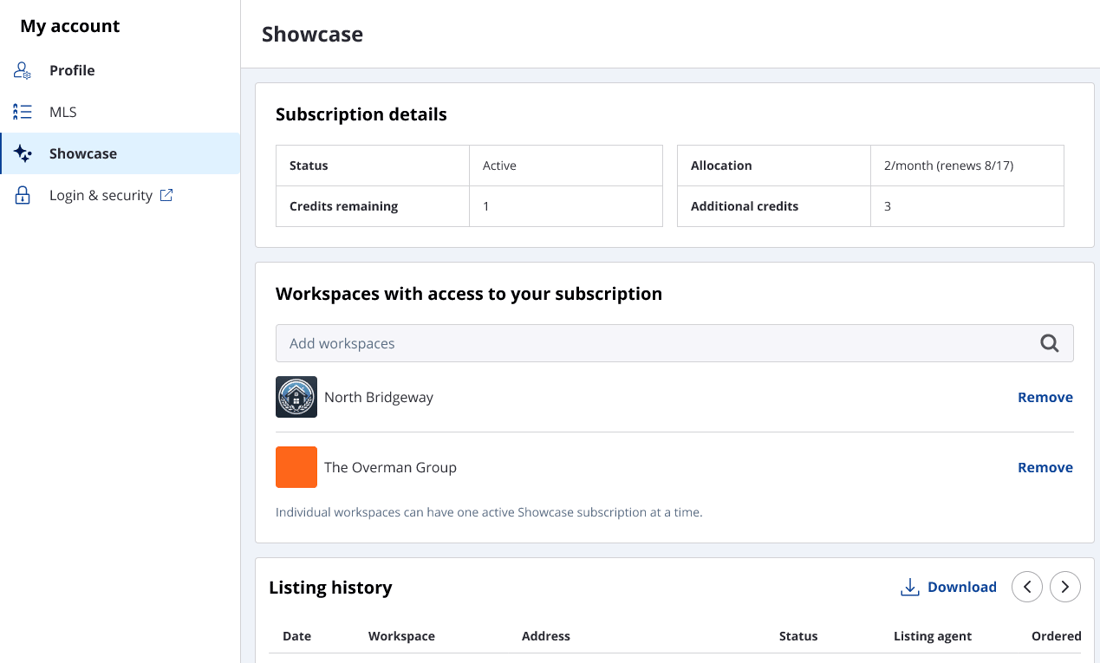
Task: Click the Showcase sparkle icon
Action: click(22, 154)
